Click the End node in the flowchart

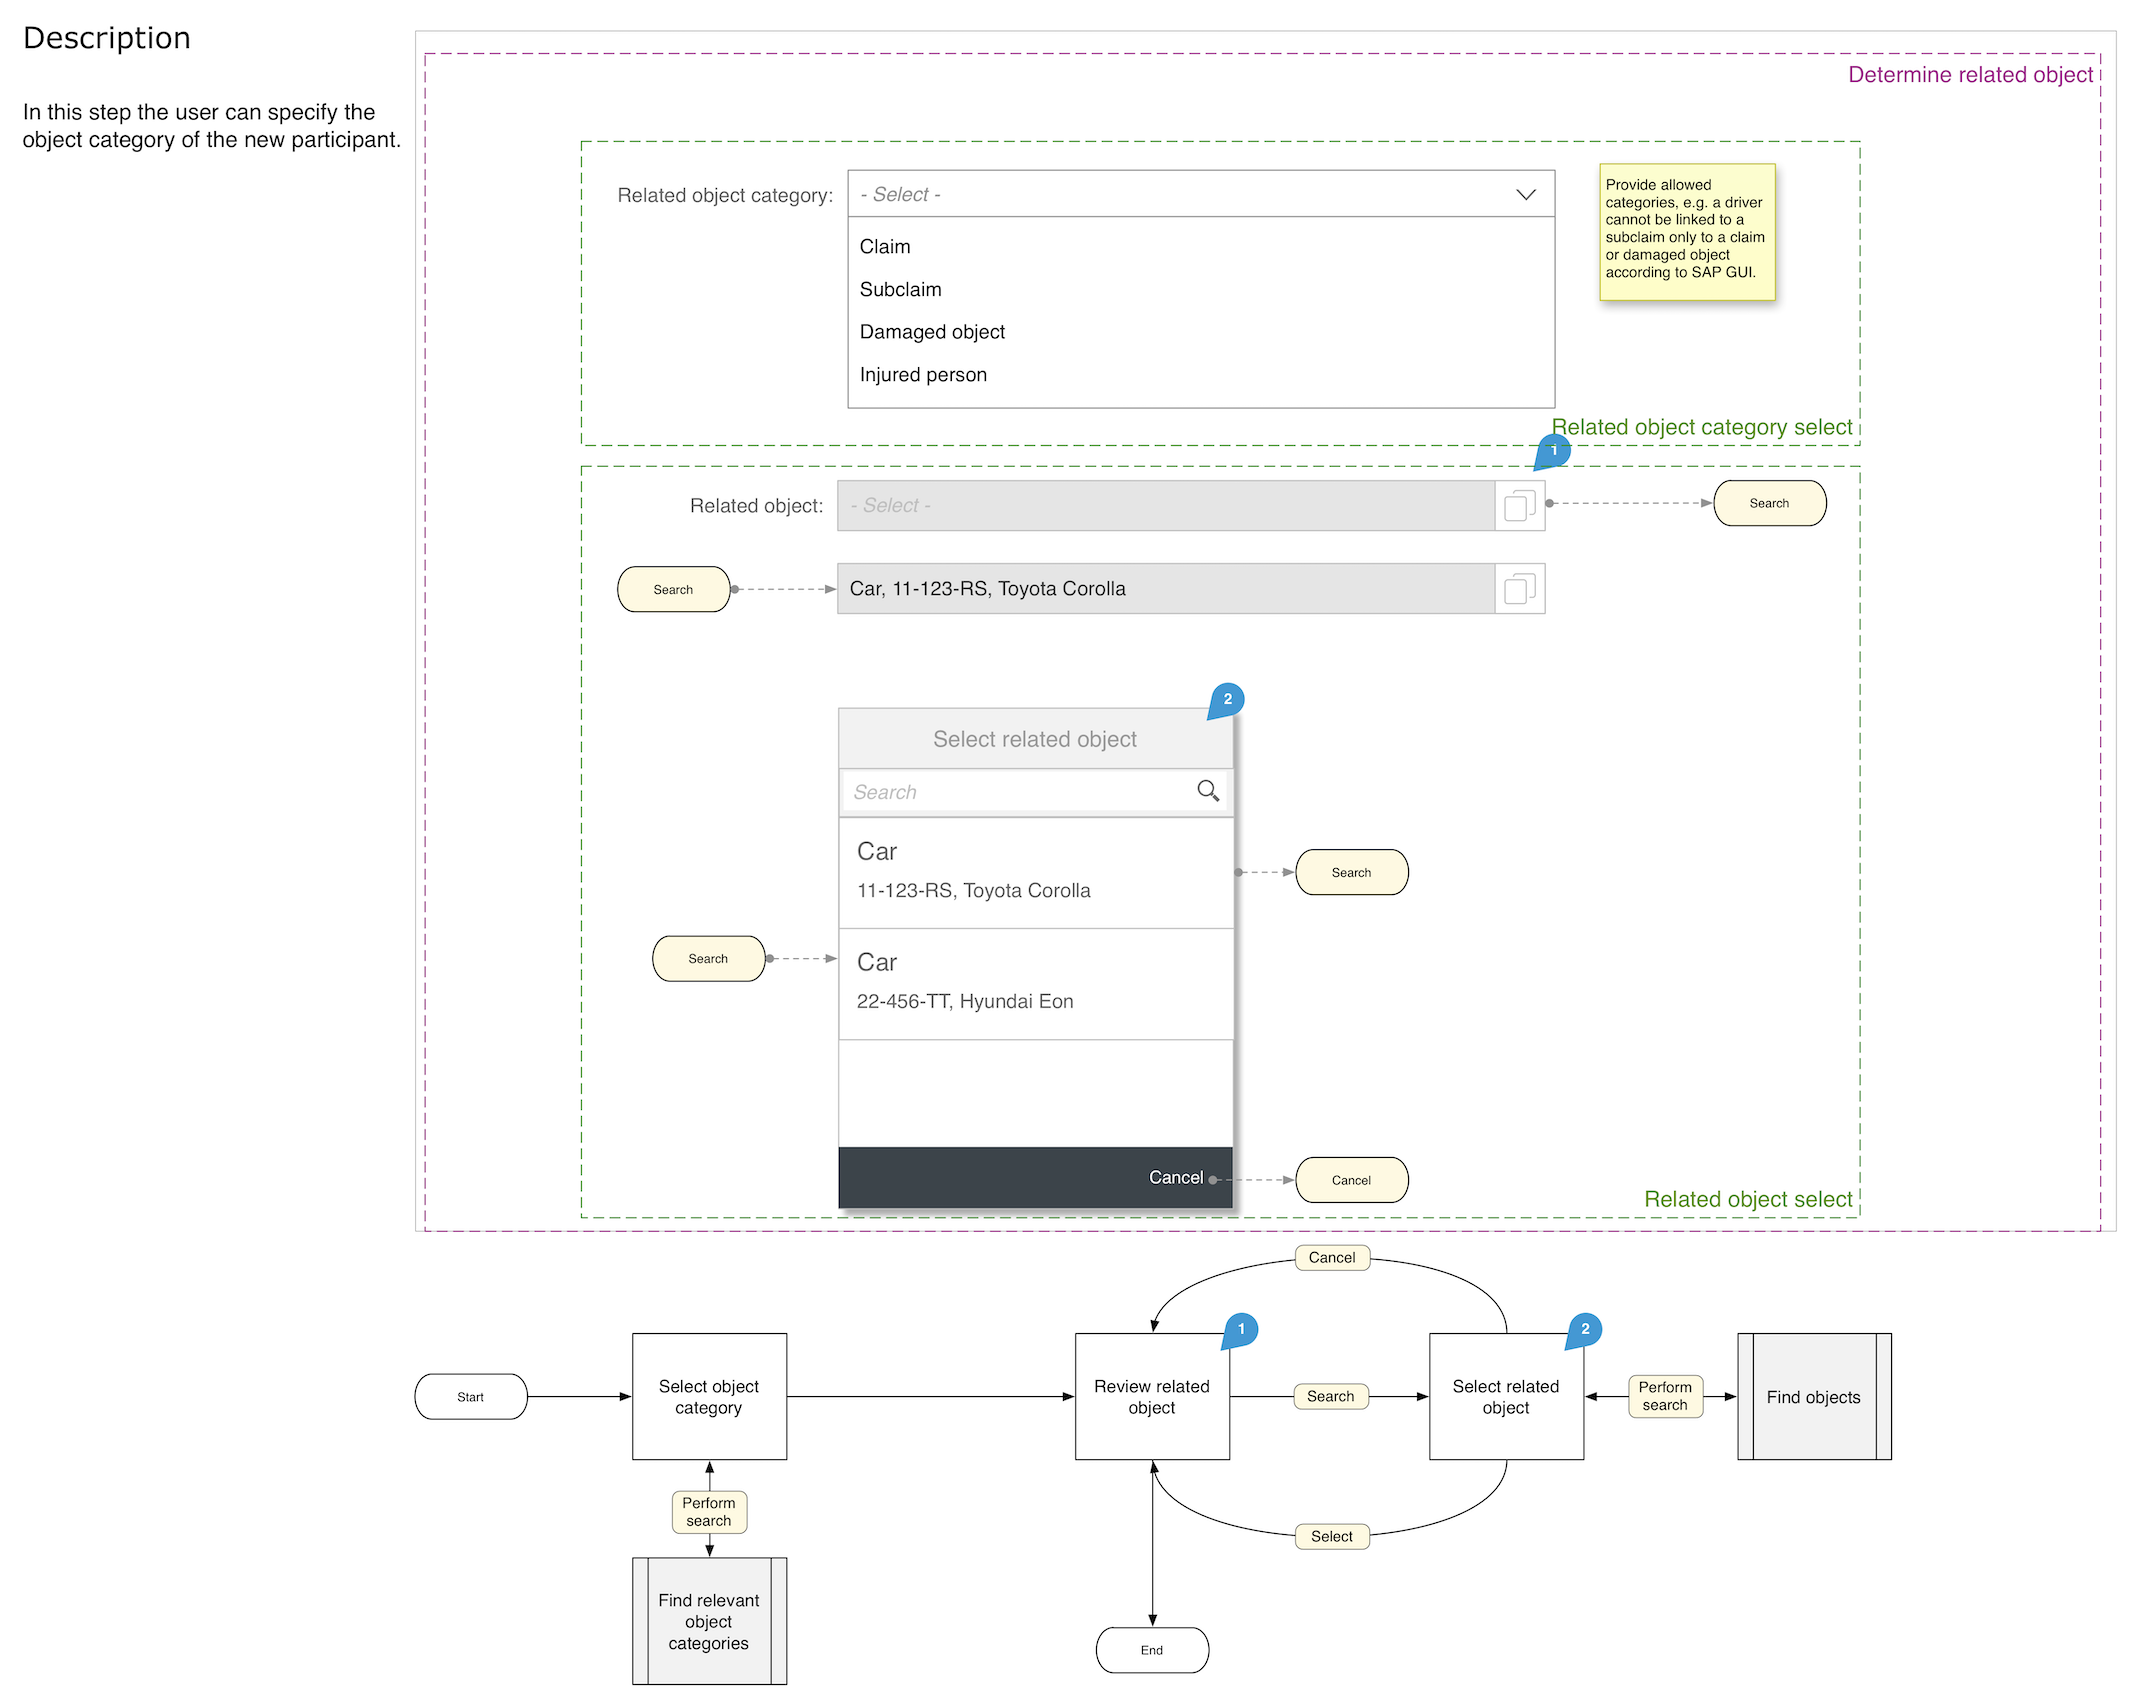pyautogui.click(x=1152, y=1650)
